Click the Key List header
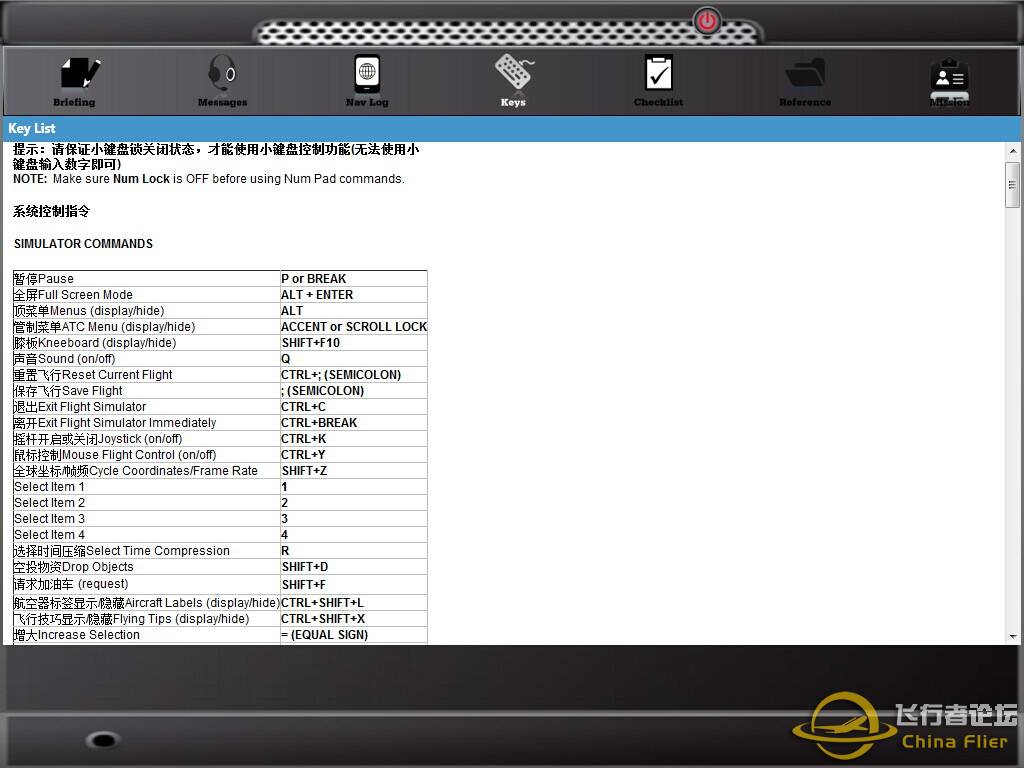Viewport: 1024px width, 768px height. (511, 129)
